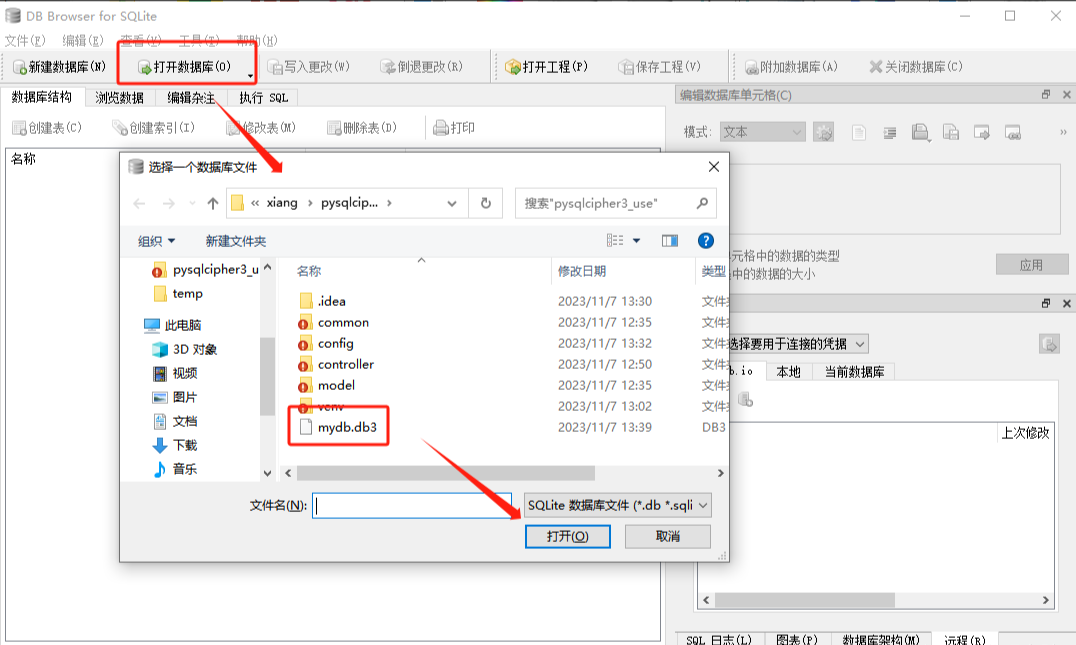Toggle the preview pane icon
The image size is (1076, 645).
point(670,240)
